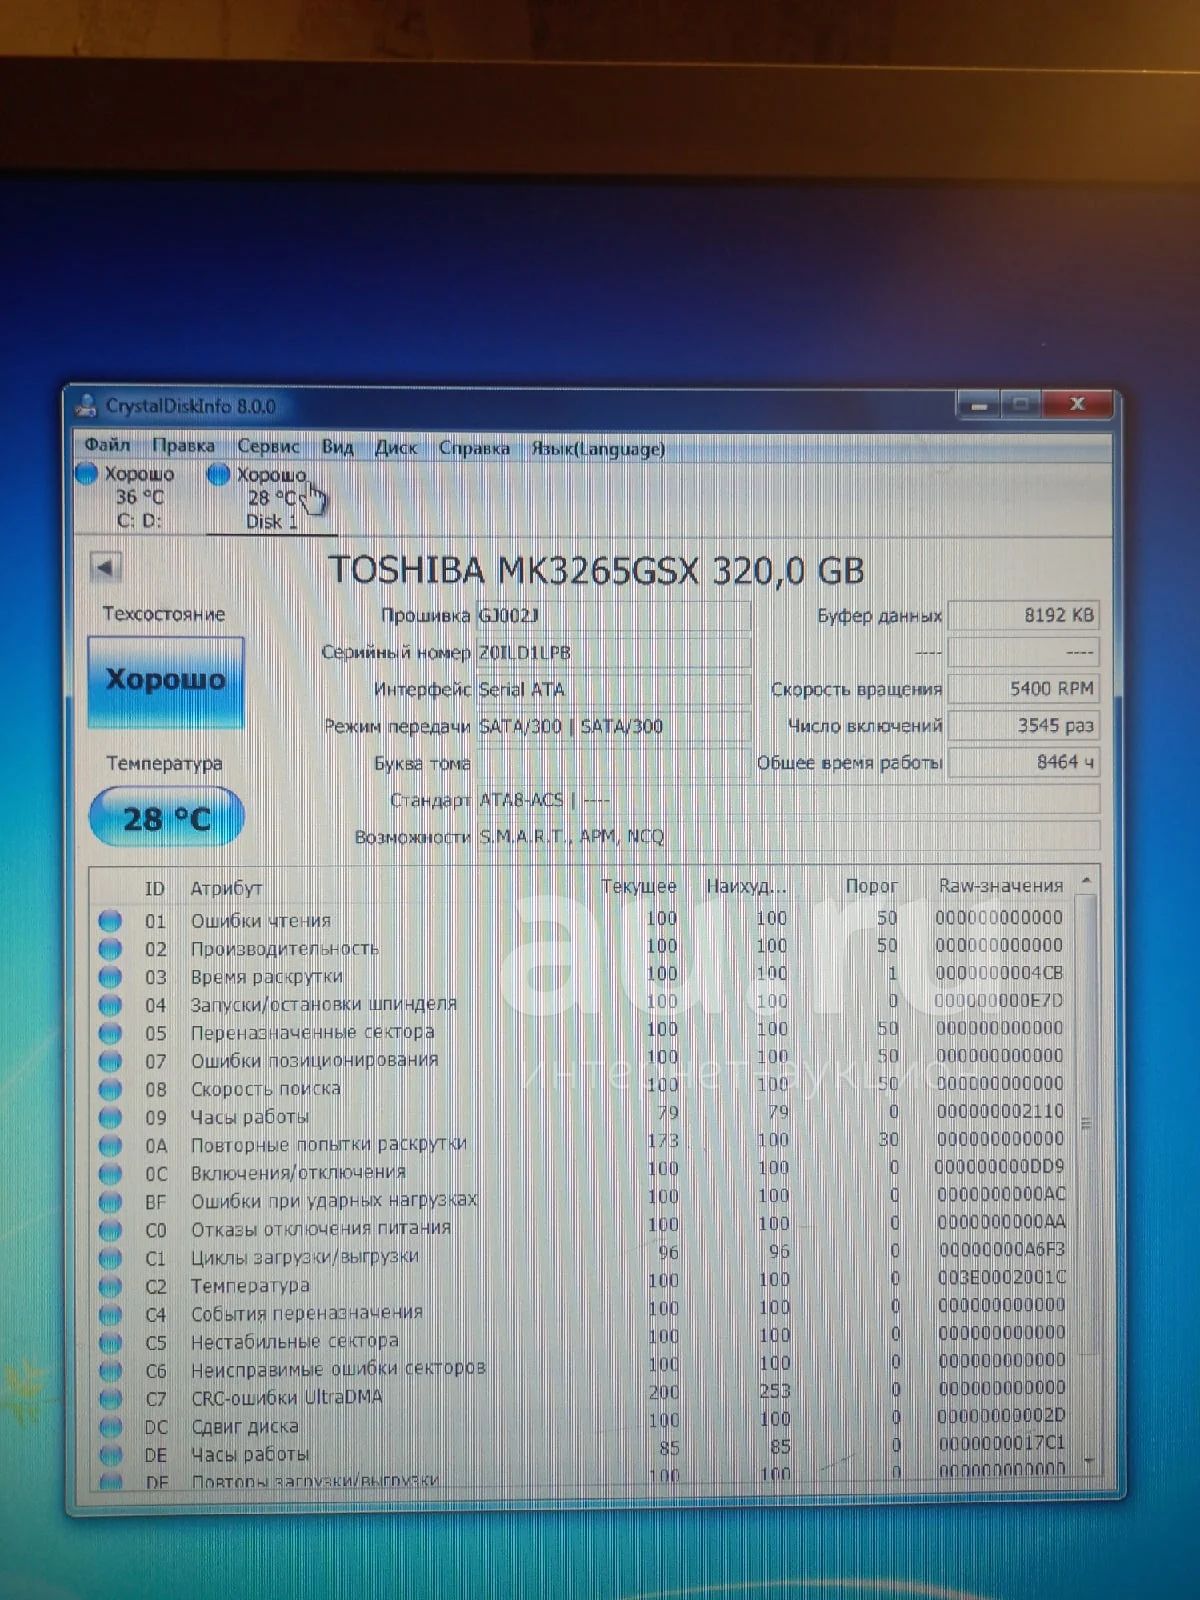Click status icon of row DE Часы работы
1200x1600 pixels.
(x=110, y=1455)
